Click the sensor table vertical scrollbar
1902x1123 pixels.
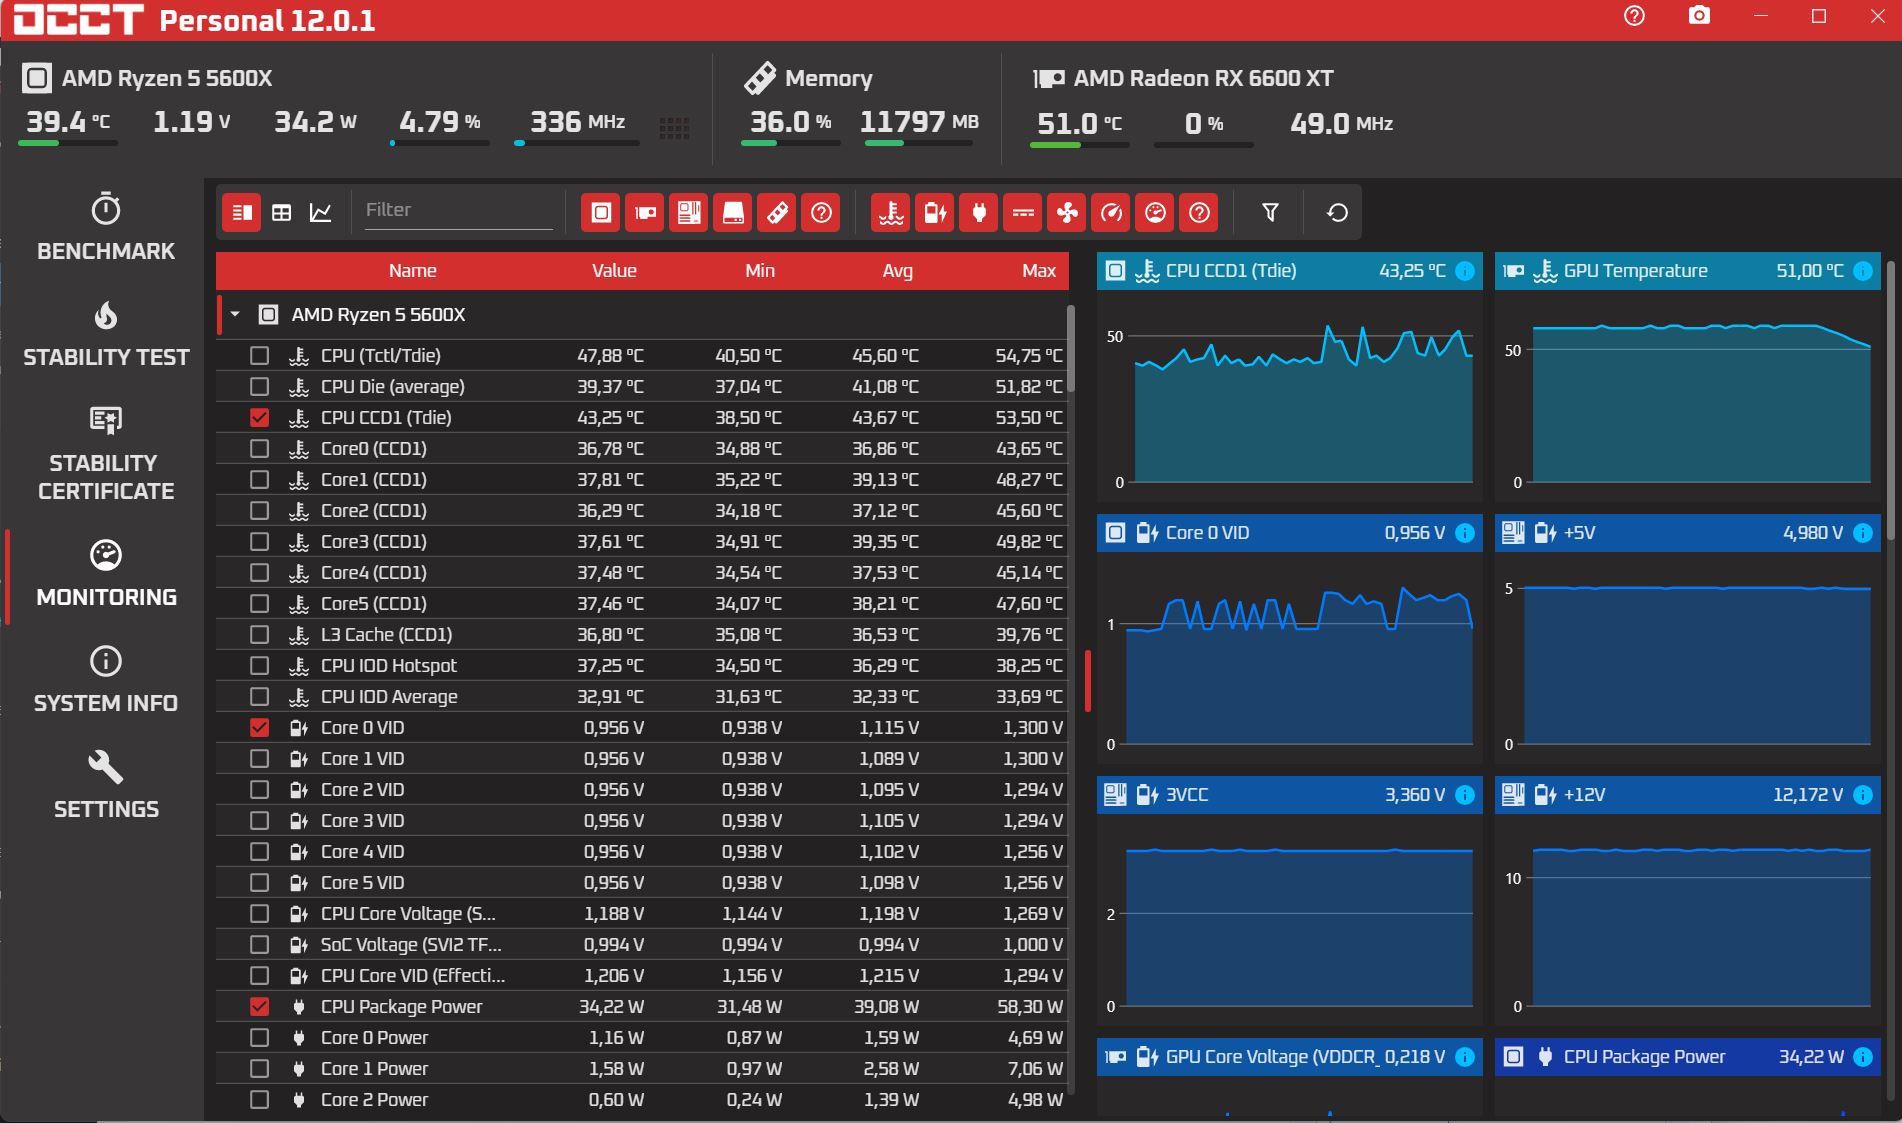(1071, 348)
